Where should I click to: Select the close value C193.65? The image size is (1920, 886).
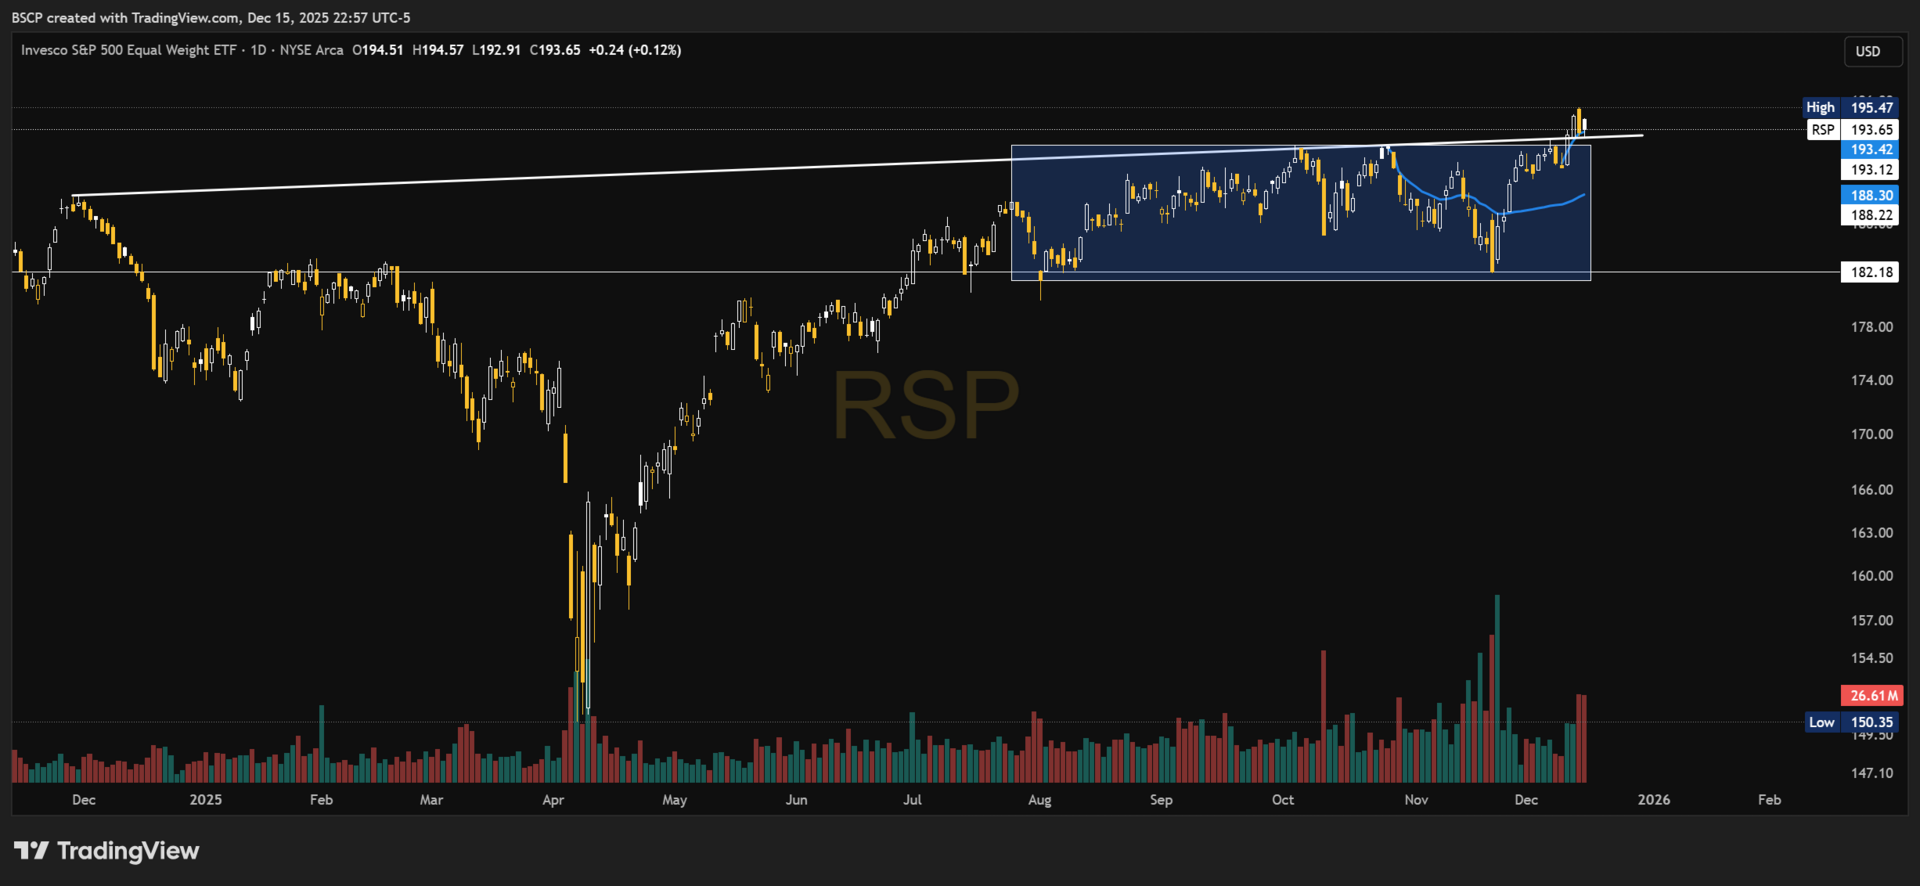[x=555, y=50]
